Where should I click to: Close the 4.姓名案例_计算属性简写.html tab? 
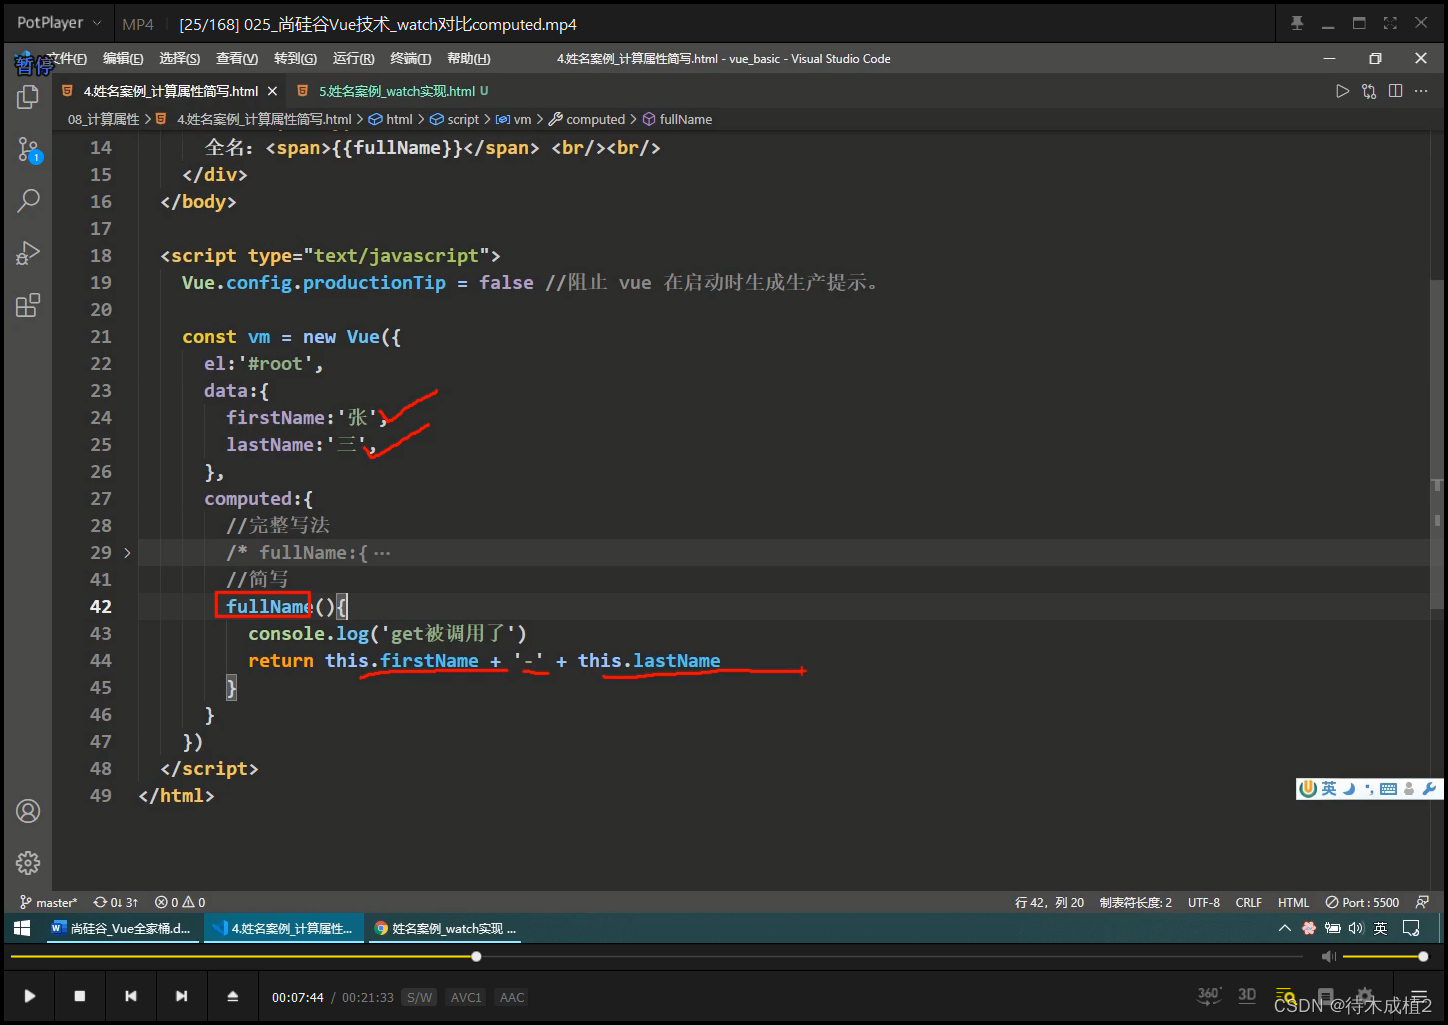(272, 91)
